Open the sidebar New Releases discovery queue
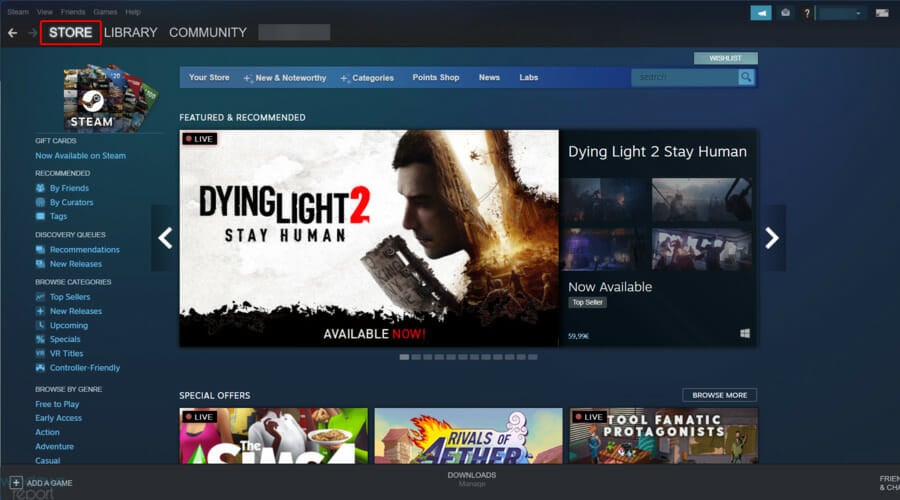900x500 pixels. coord(76,264)
